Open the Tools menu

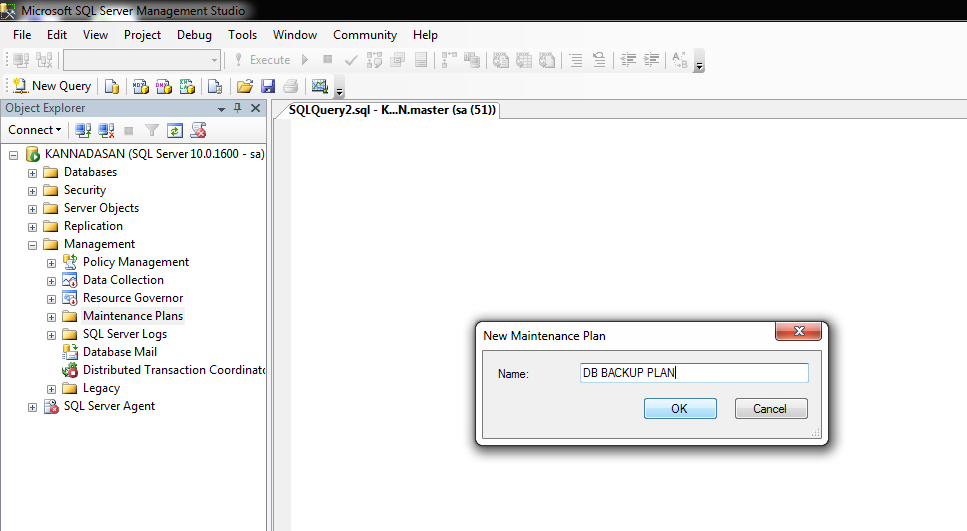tap(242, 35)
